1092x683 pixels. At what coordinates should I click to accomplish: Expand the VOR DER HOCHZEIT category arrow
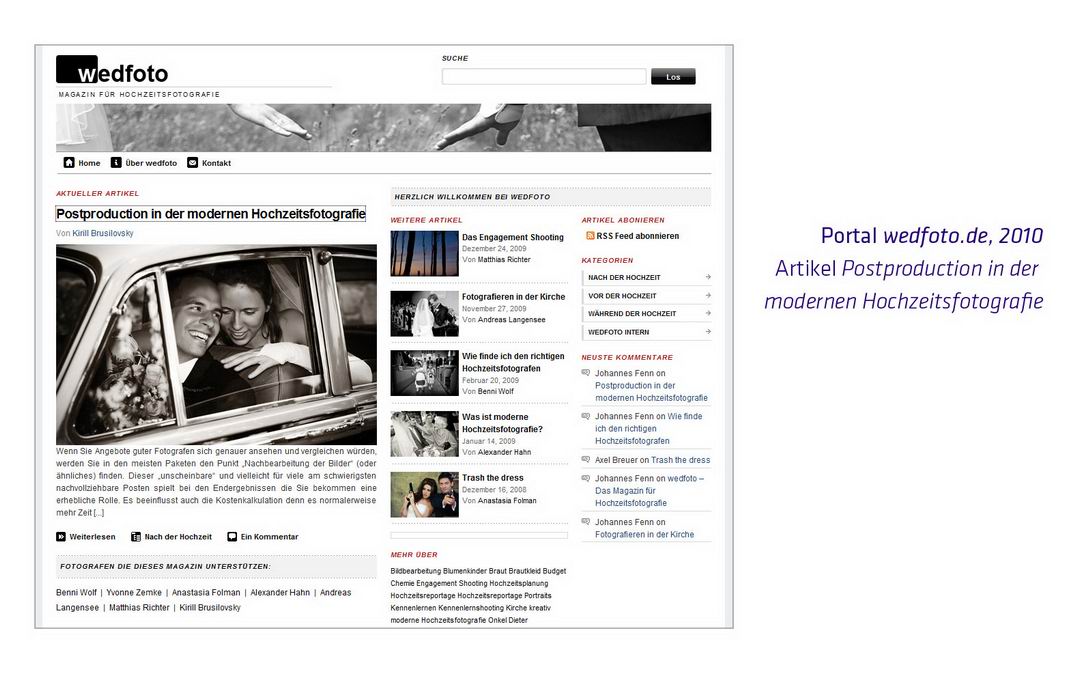pyautogui.click(x=707, y=296)
